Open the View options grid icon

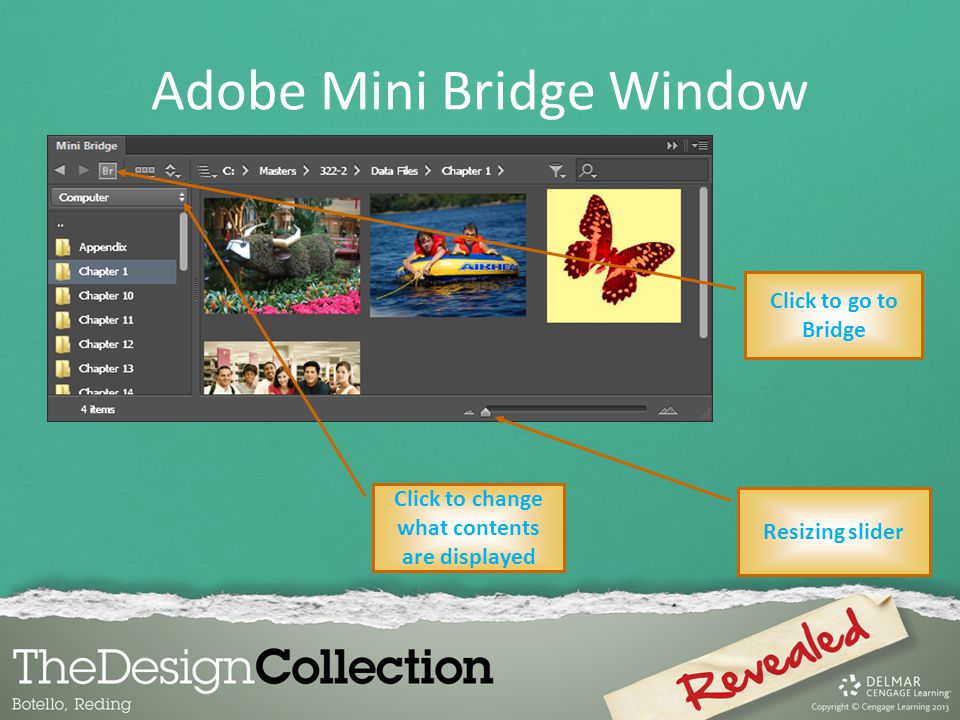144,171
